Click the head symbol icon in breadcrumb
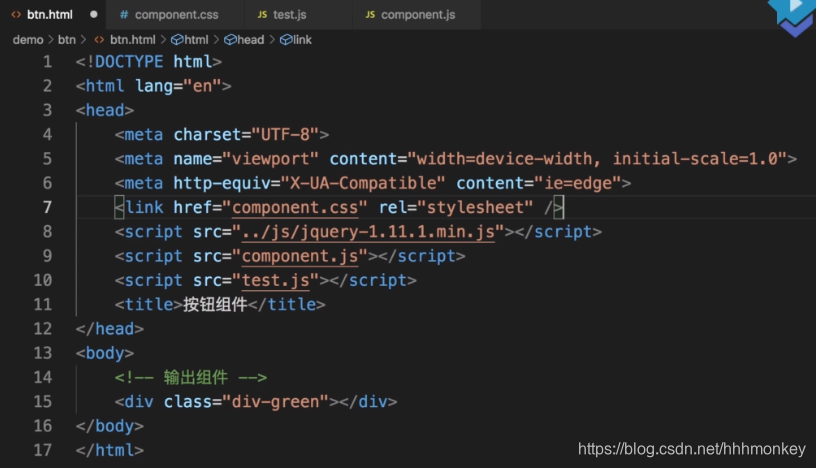The image size is (816, 468). [230, 40]
